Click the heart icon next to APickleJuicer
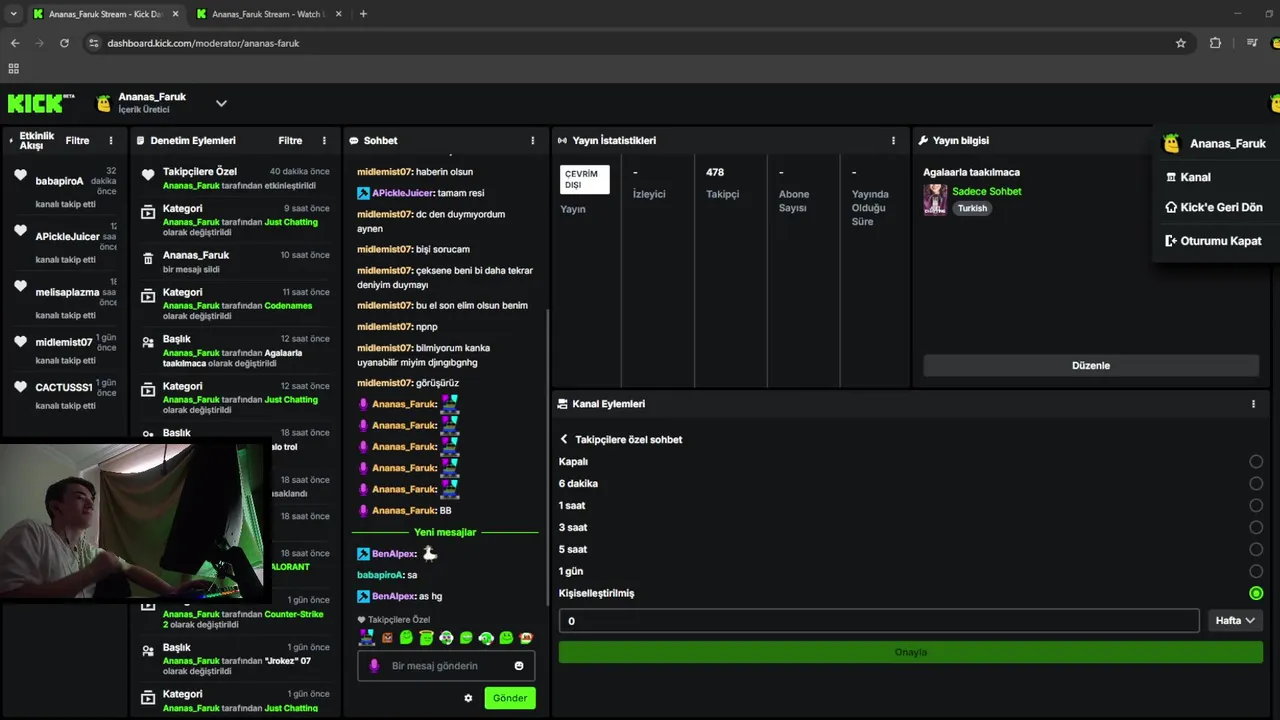This screenshot has height=720, width=1280. point(20,230)
